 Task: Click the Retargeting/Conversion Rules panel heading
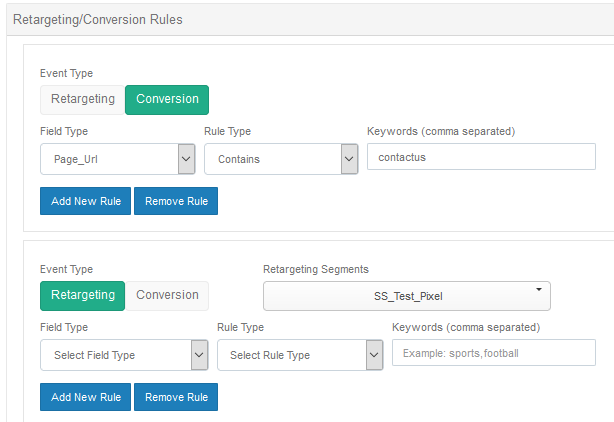97,19
